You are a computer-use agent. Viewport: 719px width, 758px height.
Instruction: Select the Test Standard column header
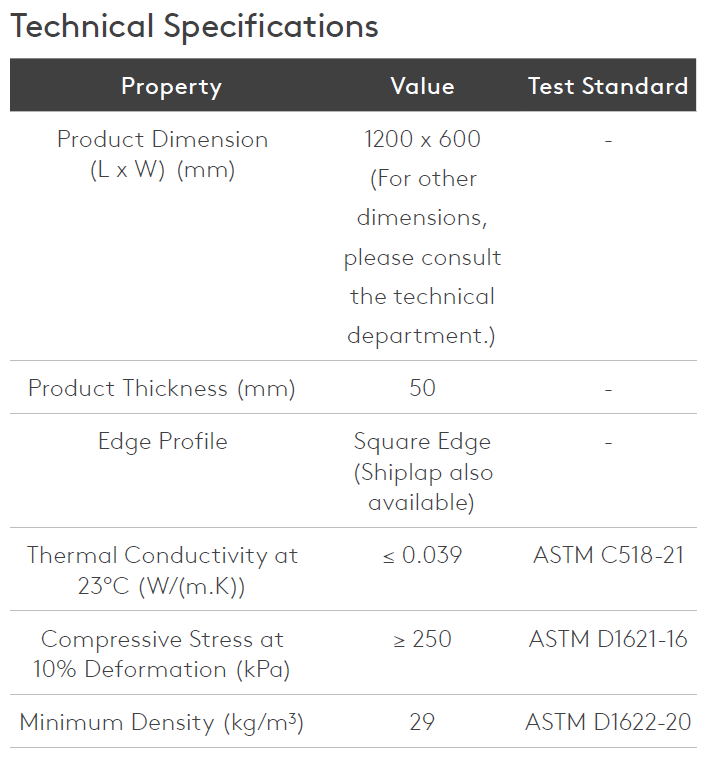608,86
